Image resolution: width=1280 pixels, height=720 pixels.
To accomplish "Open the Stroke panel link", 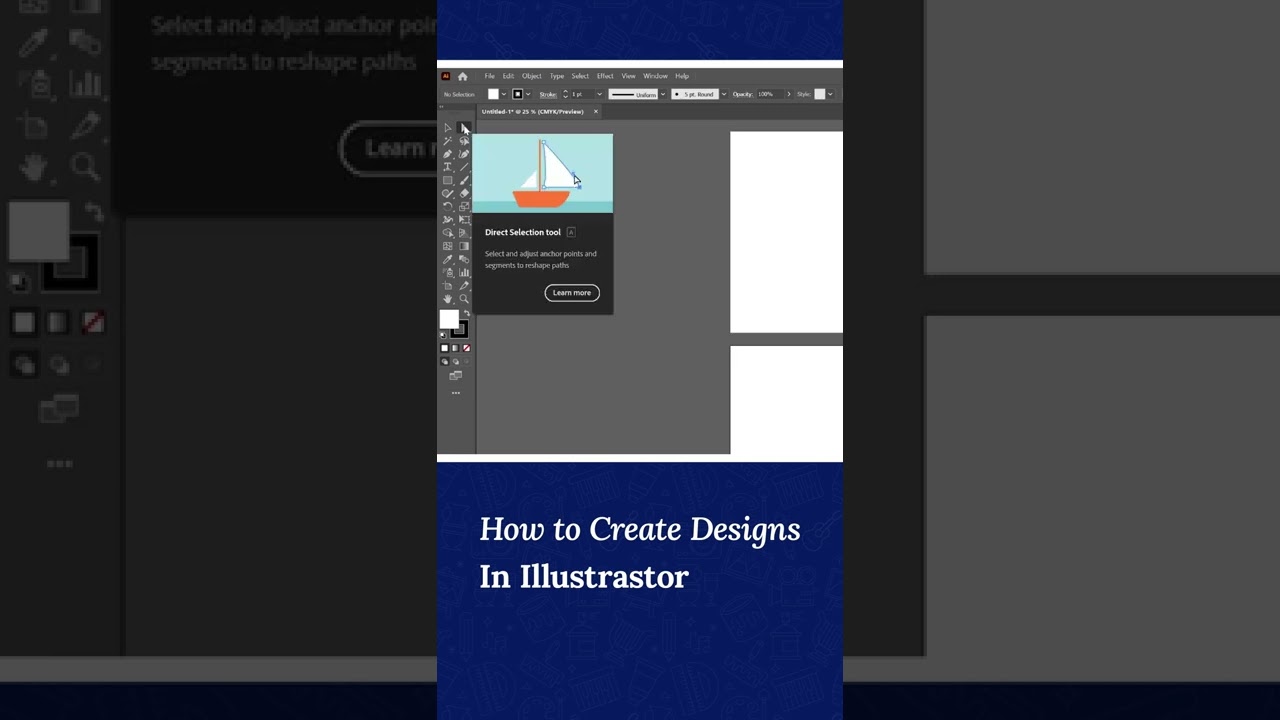I will pyautogui.click(x=548, y=94).
